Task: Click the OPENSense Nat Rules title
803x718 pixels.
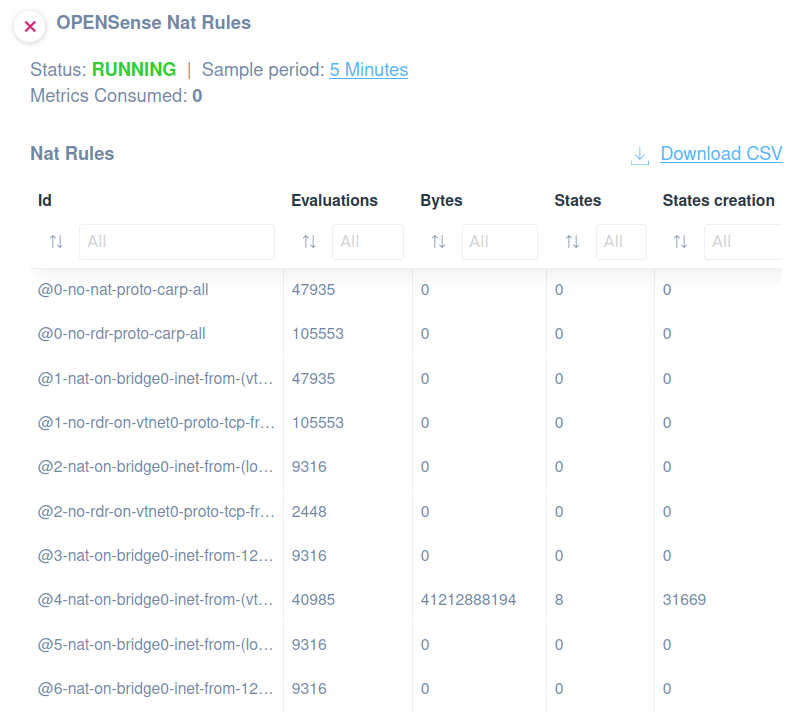Action: coord(154,23)
